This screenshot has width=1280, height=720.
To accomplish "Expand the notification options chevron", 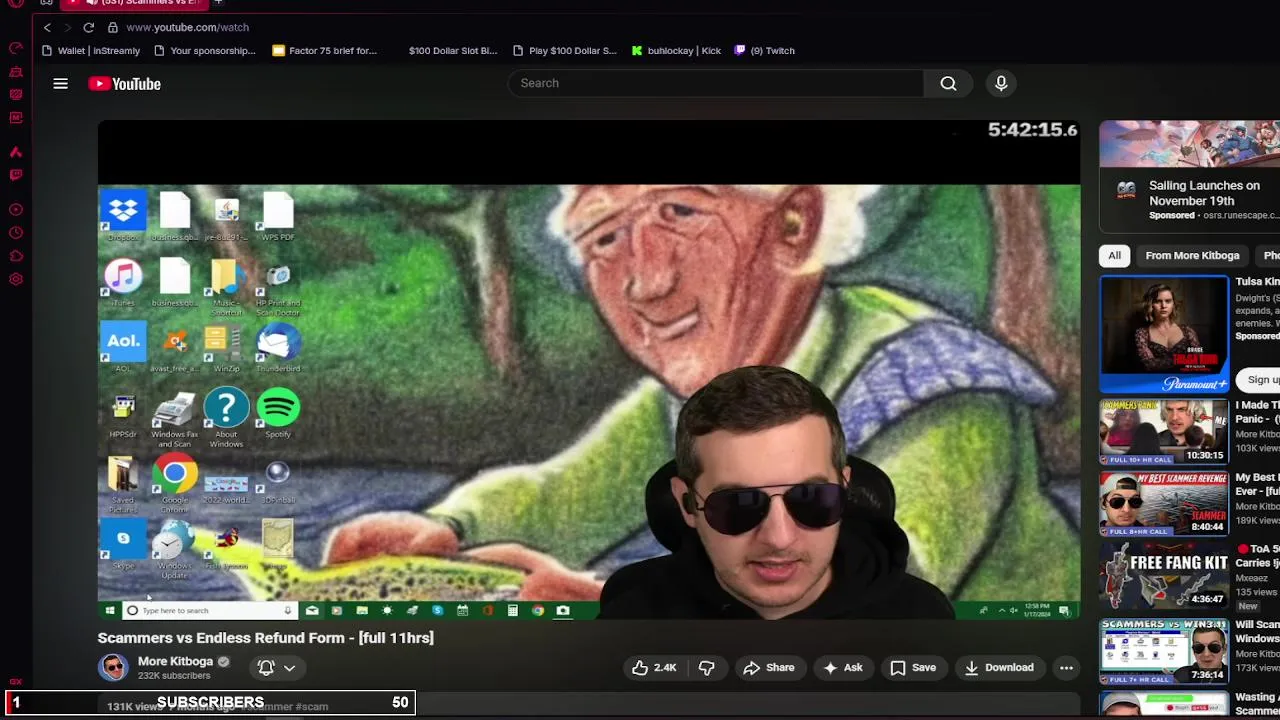I will pyautogui.click(x=289, y=667).
